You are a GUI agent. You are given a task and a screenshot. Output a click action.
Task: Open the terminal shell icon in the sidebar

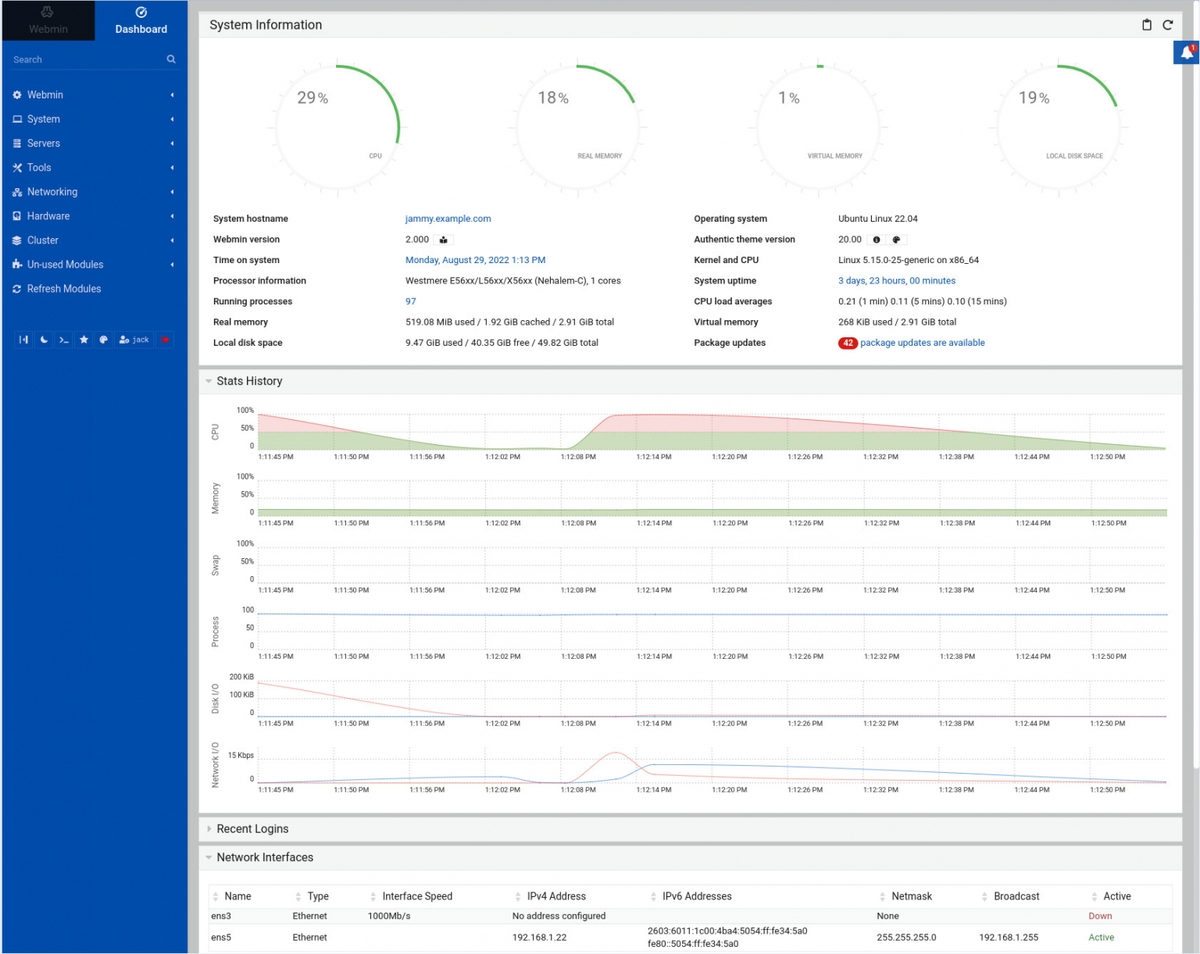pyautogui.click(x=63, y=339)
